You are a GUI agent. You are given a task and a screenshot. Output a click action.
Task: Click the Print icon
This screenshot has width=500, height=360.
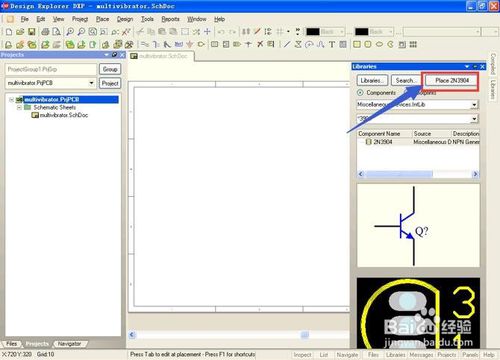(x=45, y=32)
